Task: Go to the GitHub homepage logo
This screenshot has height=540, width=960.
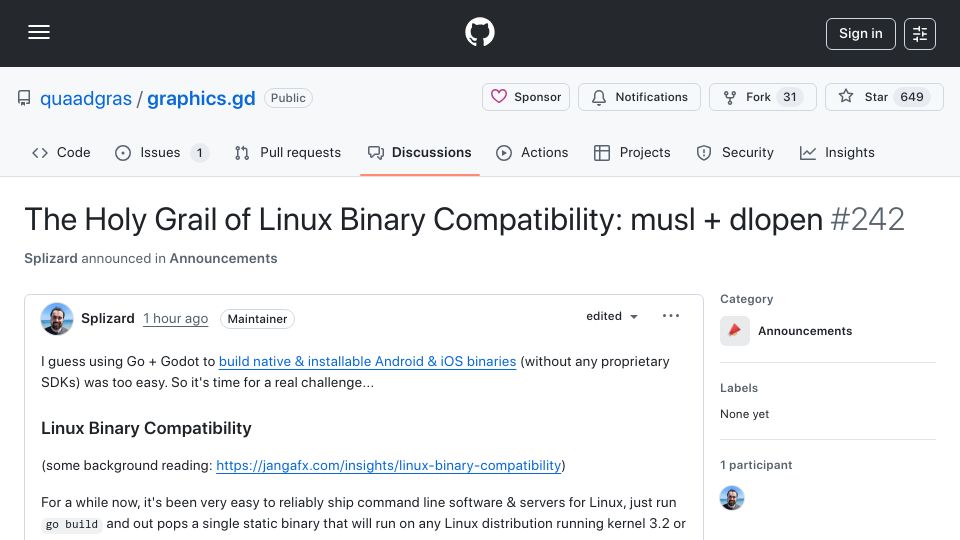Action: pyautogui.click(x=479, y=32)
